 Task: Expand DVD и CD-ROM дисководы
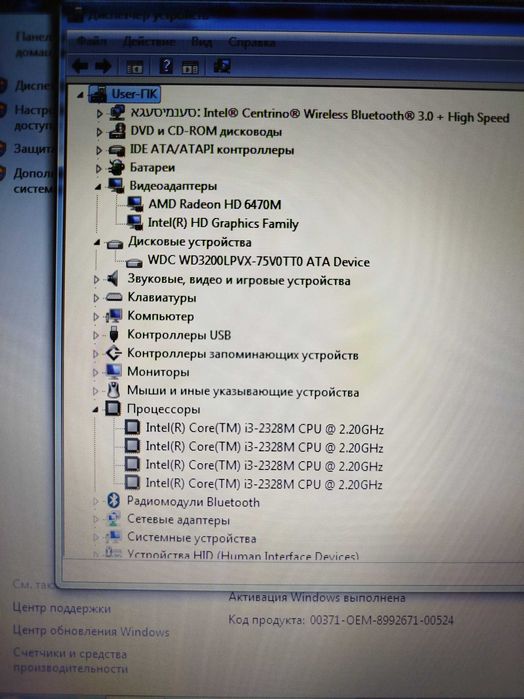pyautogui.click(x=99, y=132)
